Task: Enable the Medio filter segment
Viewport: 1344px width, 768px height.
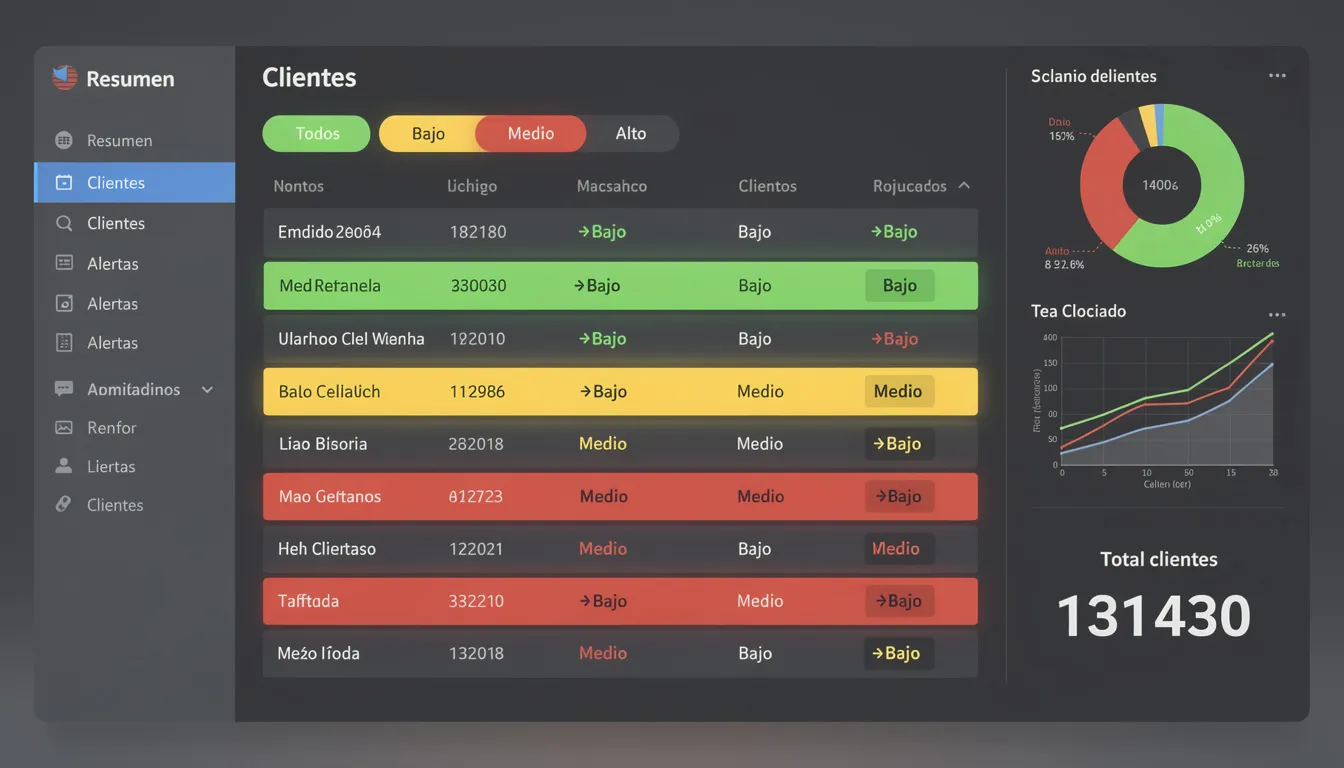Action: (x=530, y=133)
